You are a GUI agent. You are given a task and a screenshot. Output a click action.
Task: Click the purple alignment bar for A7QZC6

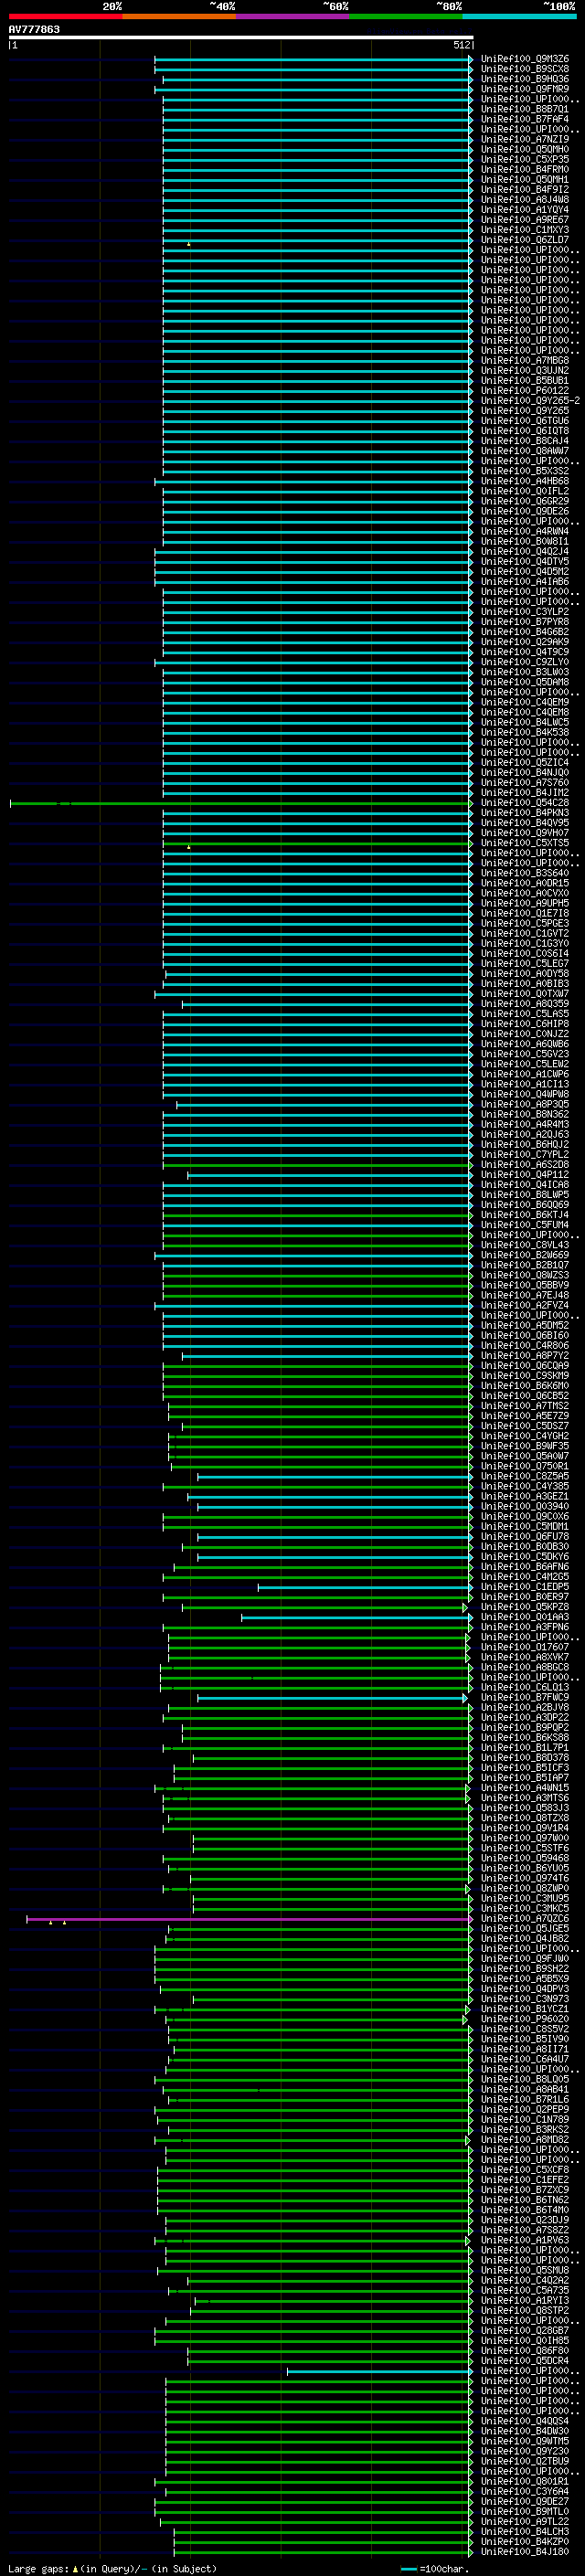[249, 1919]
